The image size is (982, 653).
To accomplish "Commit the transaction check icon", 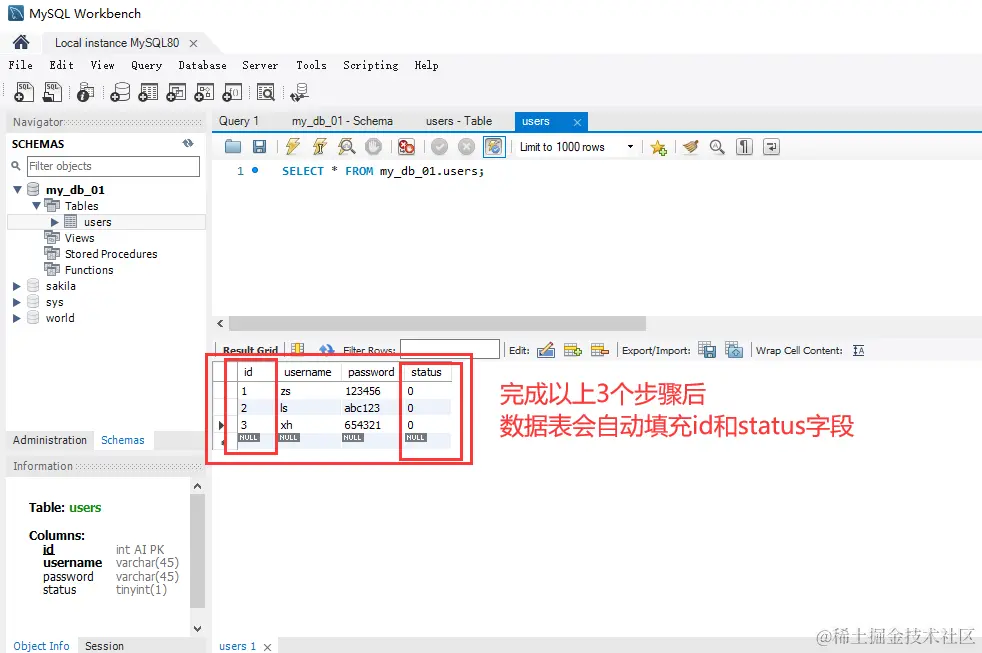I will [x=440, y=147].
